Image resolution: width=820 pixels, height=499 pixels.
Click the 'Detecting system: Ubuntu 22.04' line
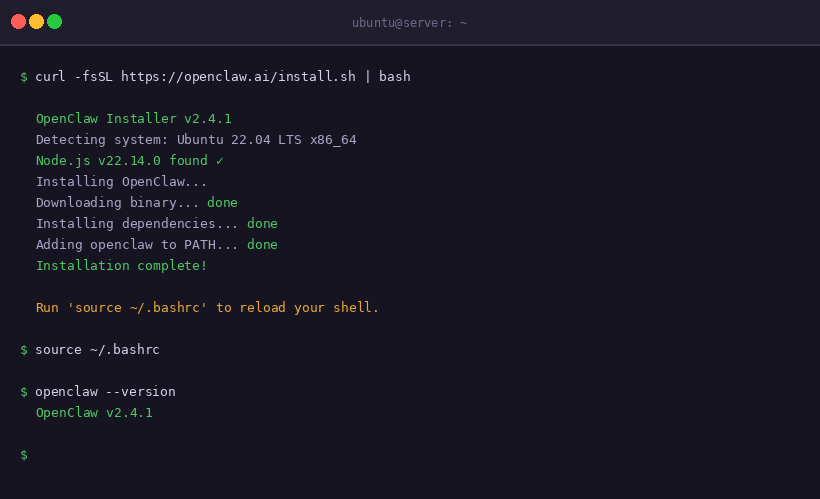pos(196,140)
